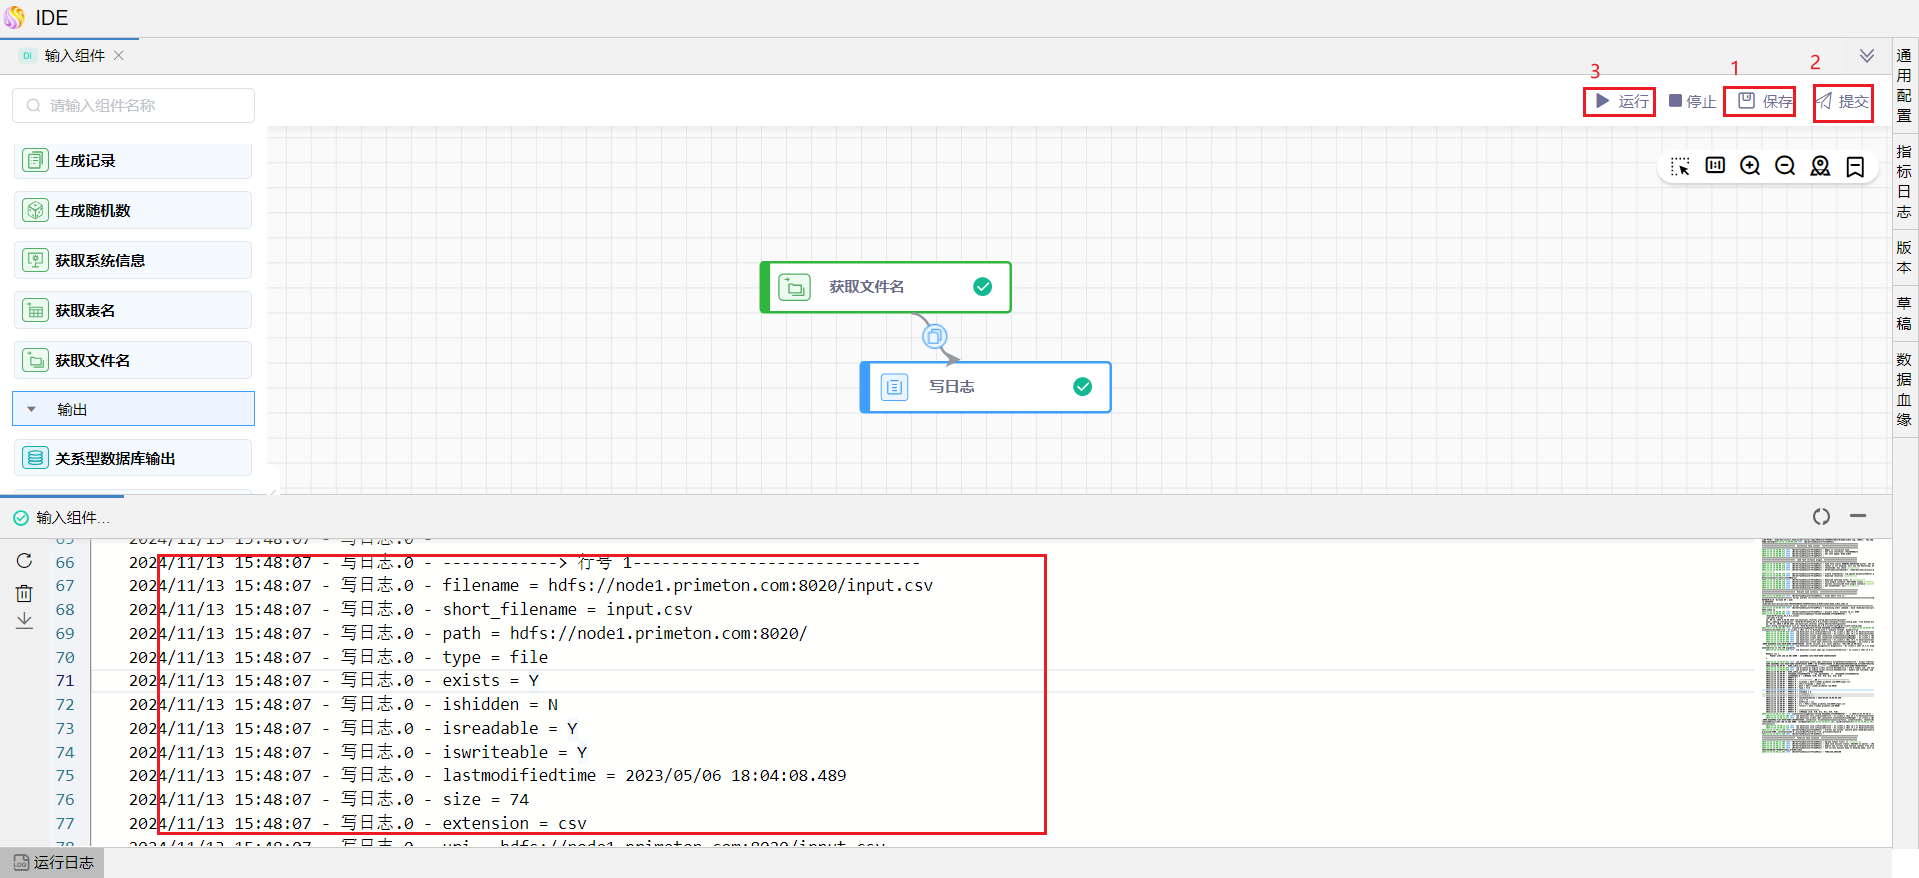The width and height of the screenshot is (1919, 878).
Task: Select the 写日志 node on canvas
Action: pos(986,387)
